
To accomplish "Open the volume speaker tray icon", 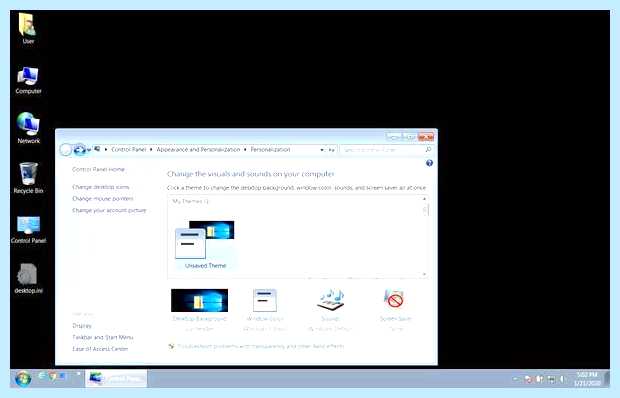I will coord(562,379).
